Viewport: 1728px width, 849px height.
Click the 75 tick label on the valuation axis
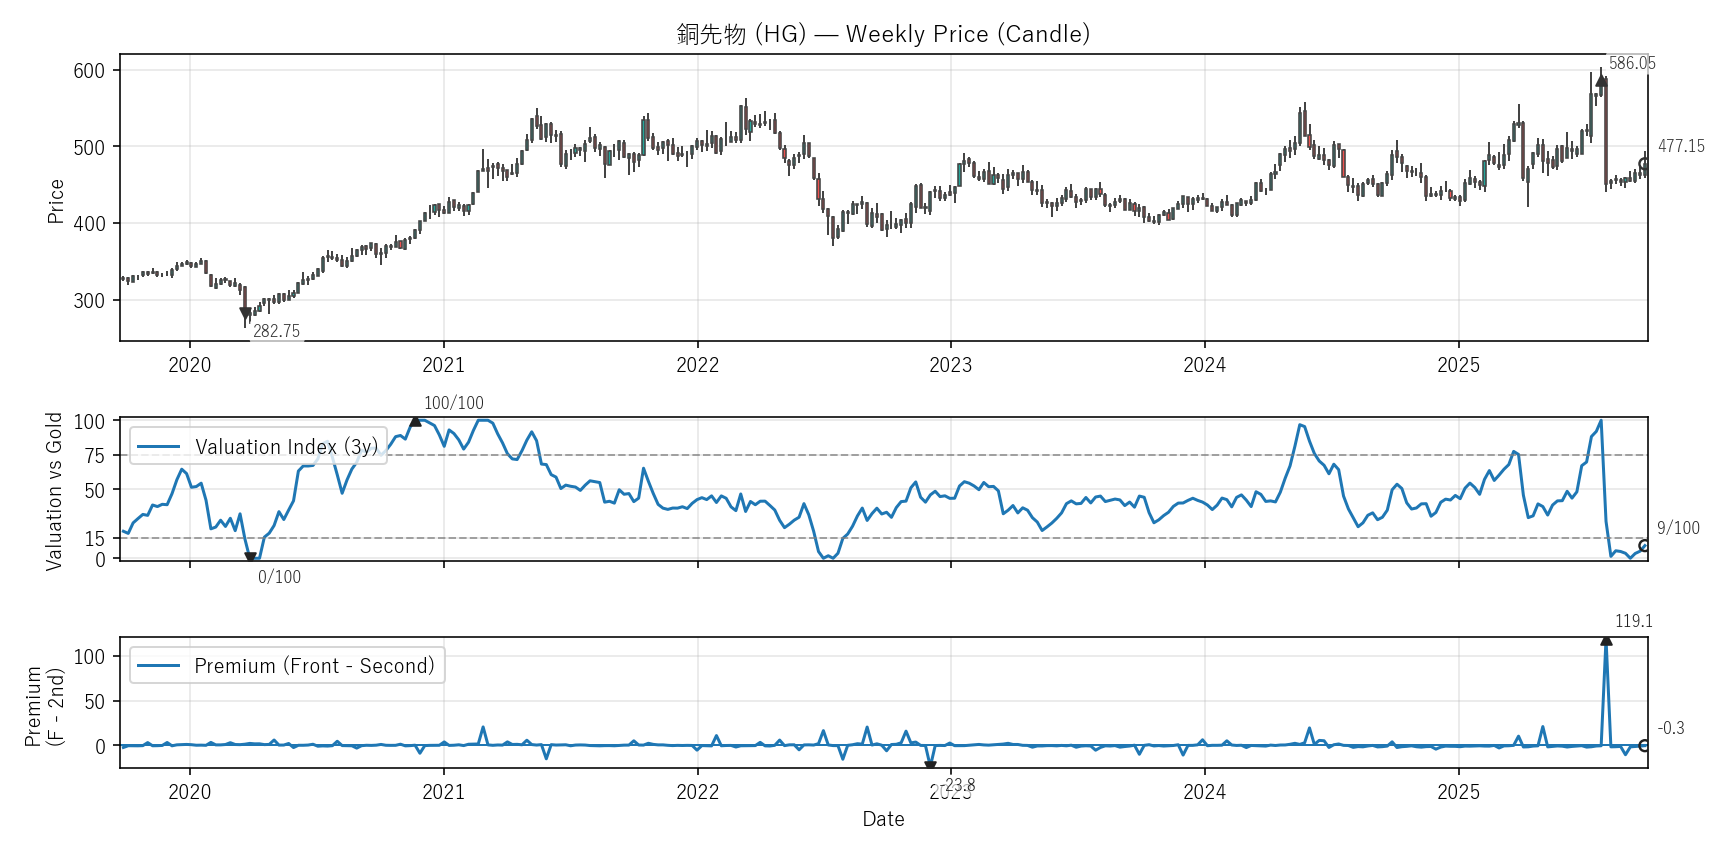[x=95, y=456]
